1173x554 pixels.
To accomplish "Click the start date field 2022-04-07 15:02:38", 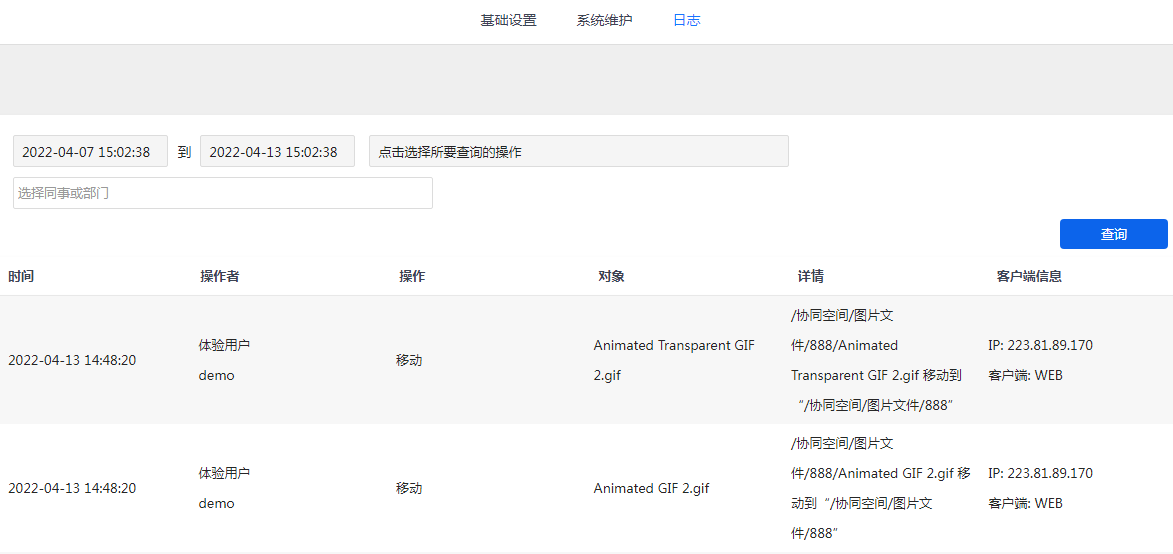I will [x=90, y=152].
